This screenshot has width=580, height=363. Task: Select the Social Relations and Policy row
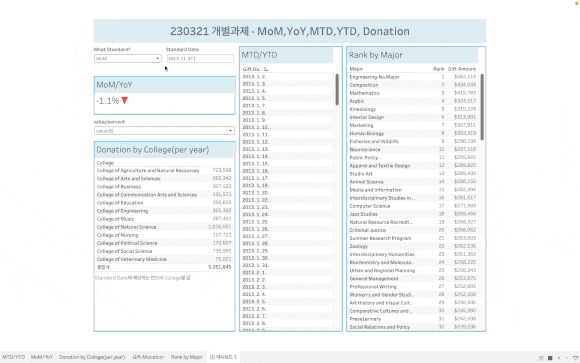pos(413,327)
